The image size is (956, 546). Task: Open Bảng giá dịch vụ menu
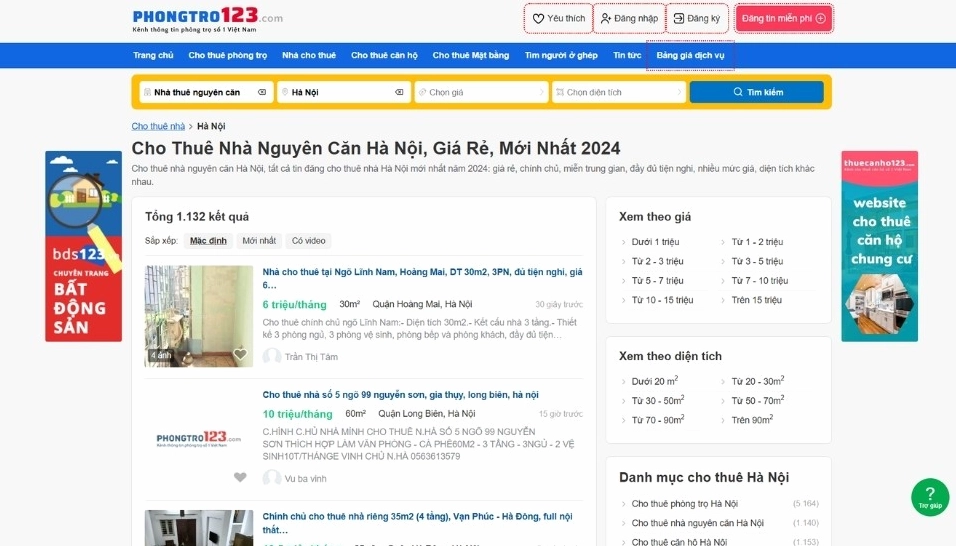tap(690, 55)
